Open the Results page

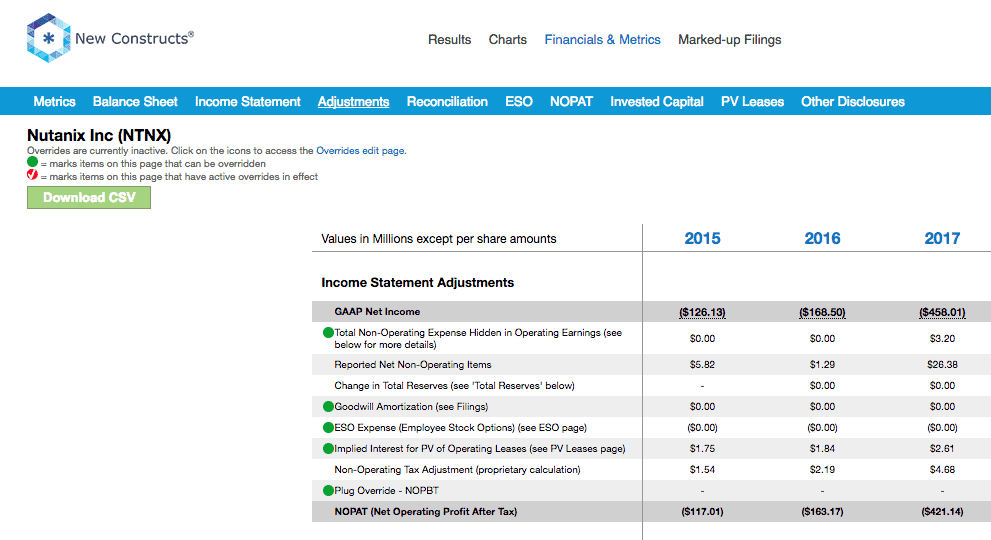coord(449,40)
